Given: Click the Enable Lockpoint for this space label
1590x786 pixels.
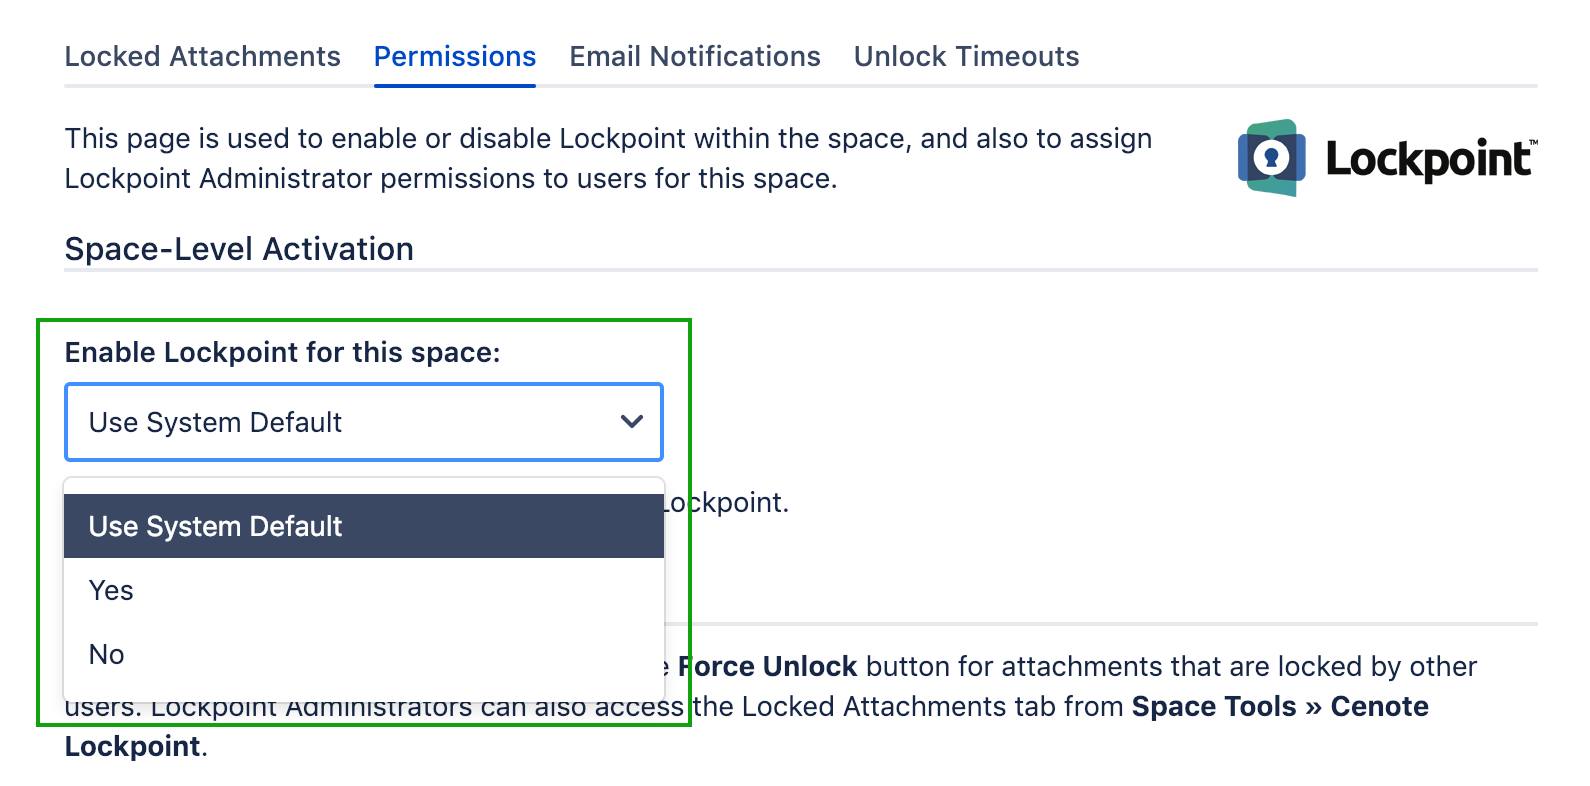Looking at the screenshot, I should pyautogui.click(x=282, y=353).
